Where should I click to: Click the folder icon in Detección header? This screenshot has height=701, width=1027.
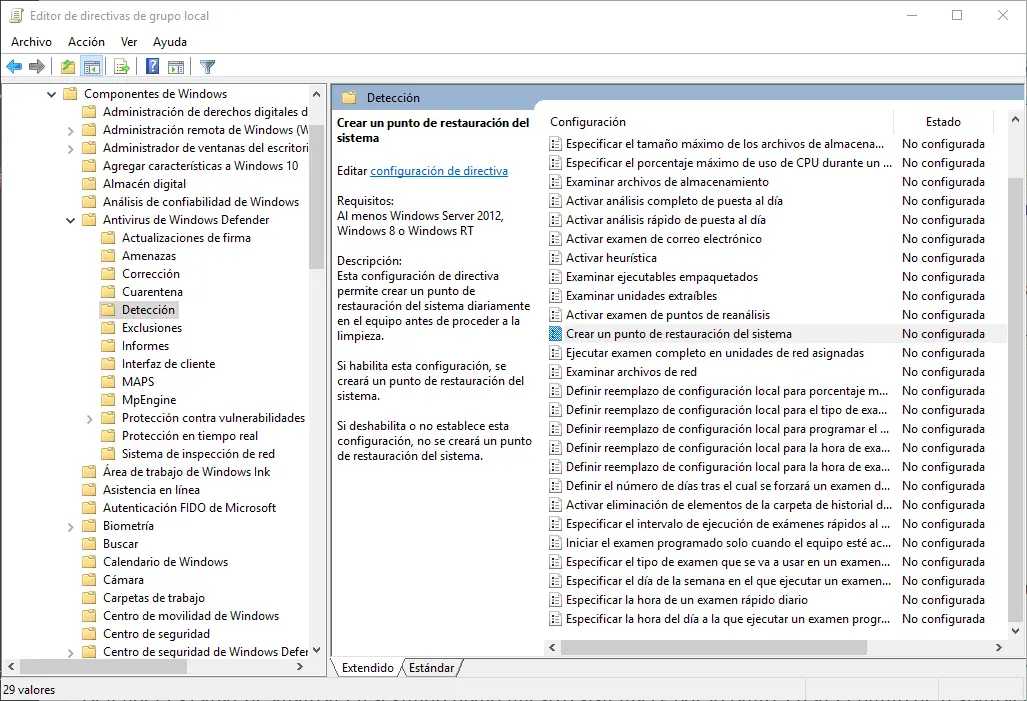[x=349, y=98]
